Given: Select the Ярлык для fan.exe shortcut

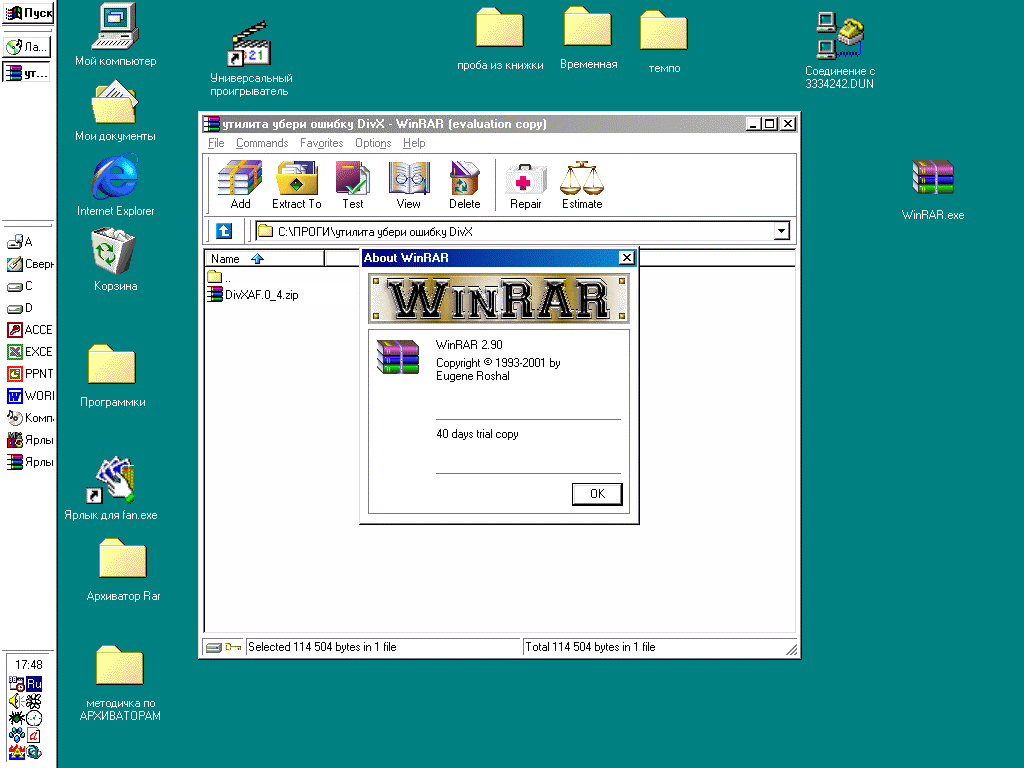Looking at the screenshot, I should [x=111, y=488].
